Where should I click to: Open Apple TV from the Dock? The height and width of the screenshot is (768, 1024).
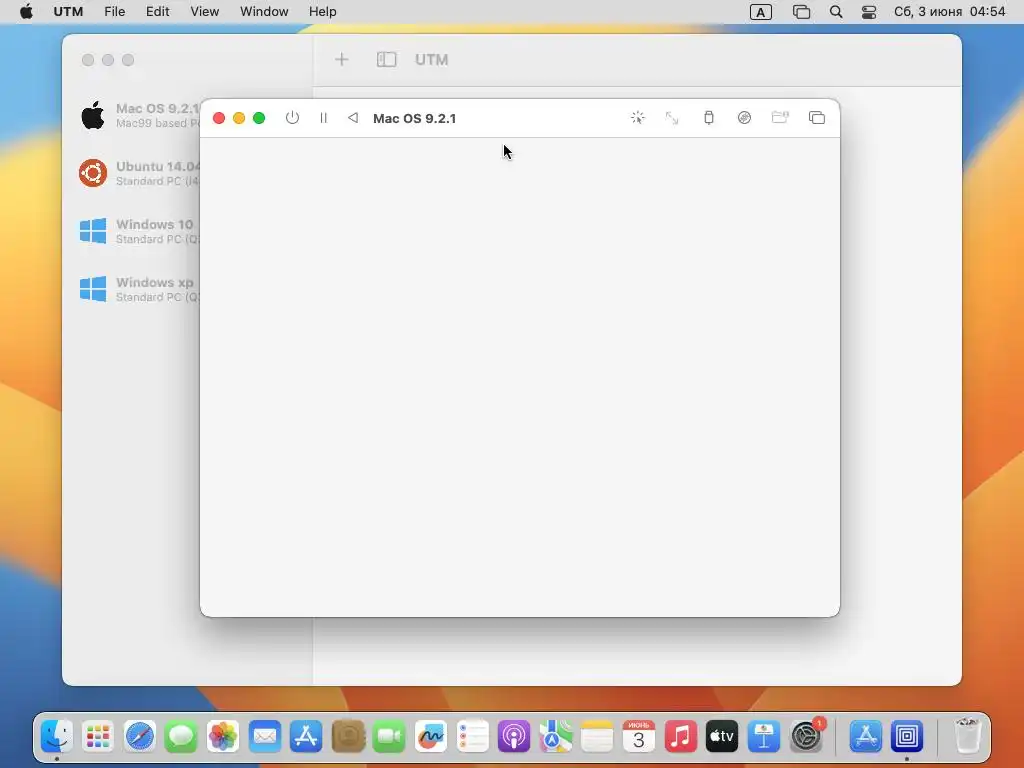(x=722, y=737)
